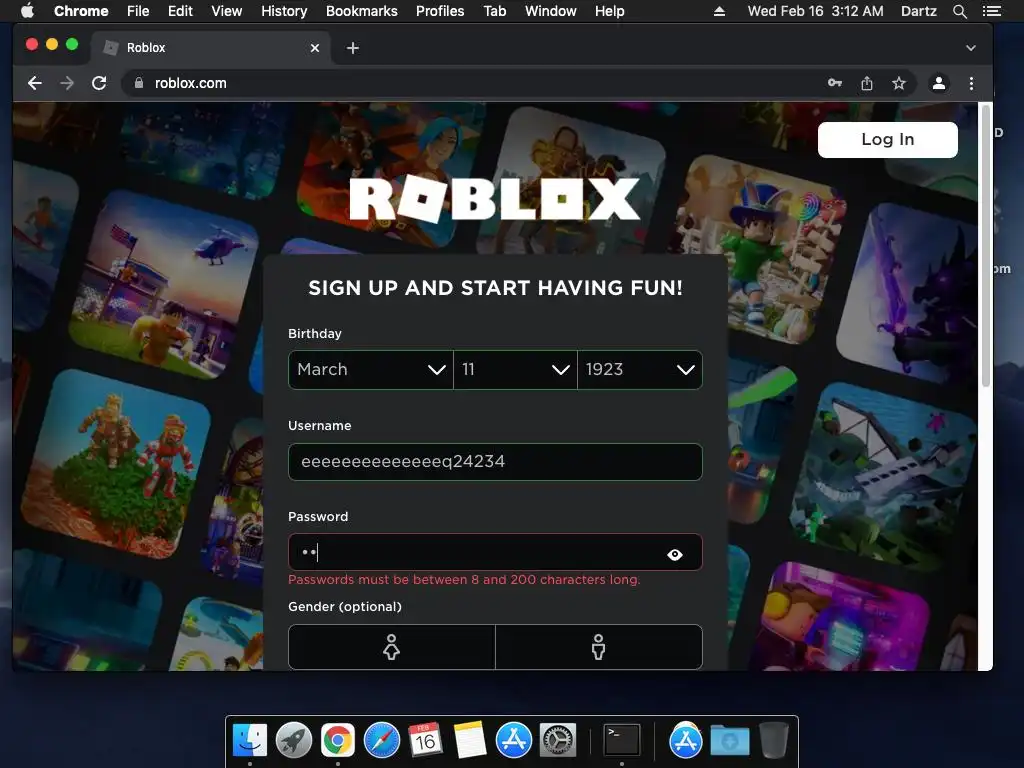
Task: View site info via the lock icon
Action: (138, 83)
